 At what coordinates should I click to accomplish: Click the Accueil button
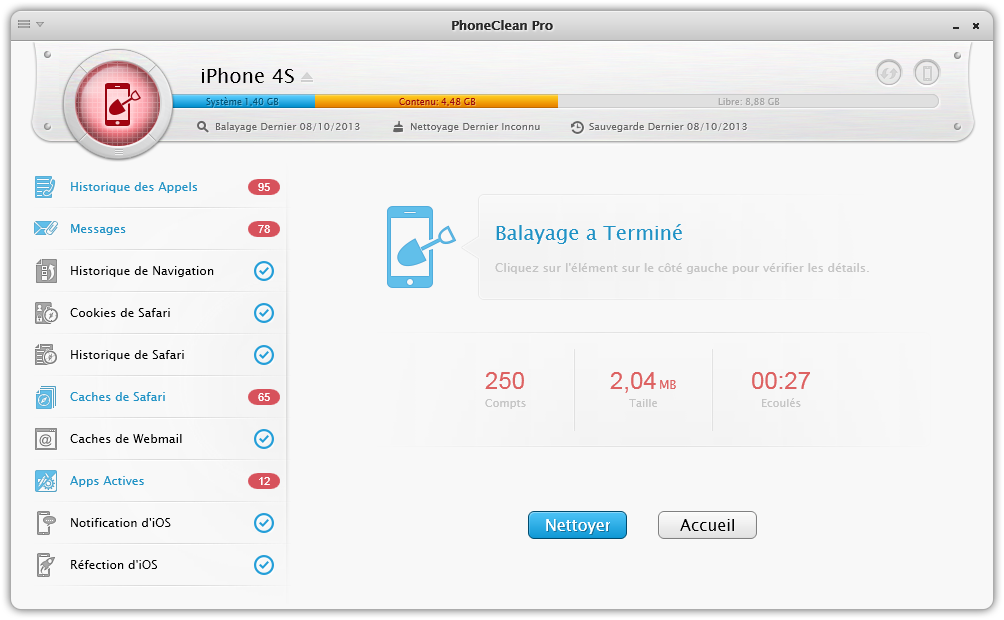(x=708, y=525)
